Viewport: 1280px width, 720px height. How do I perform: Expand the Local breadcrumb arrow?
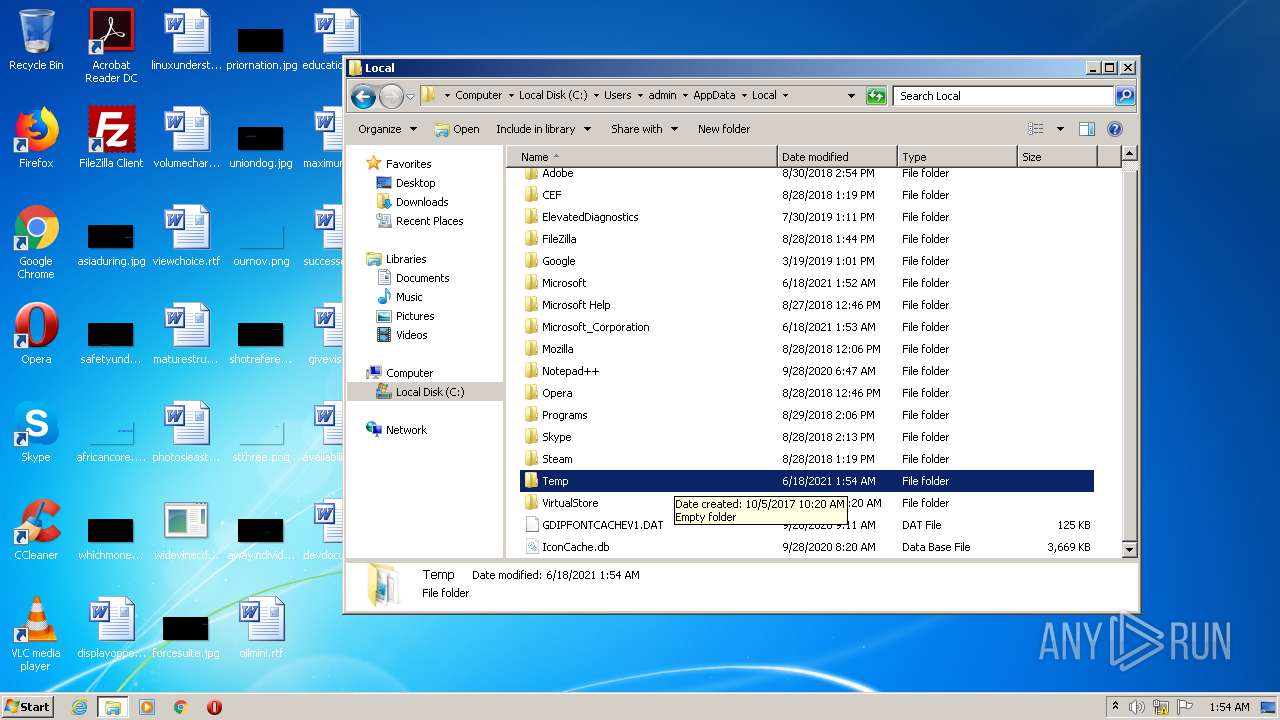[785, 96]
